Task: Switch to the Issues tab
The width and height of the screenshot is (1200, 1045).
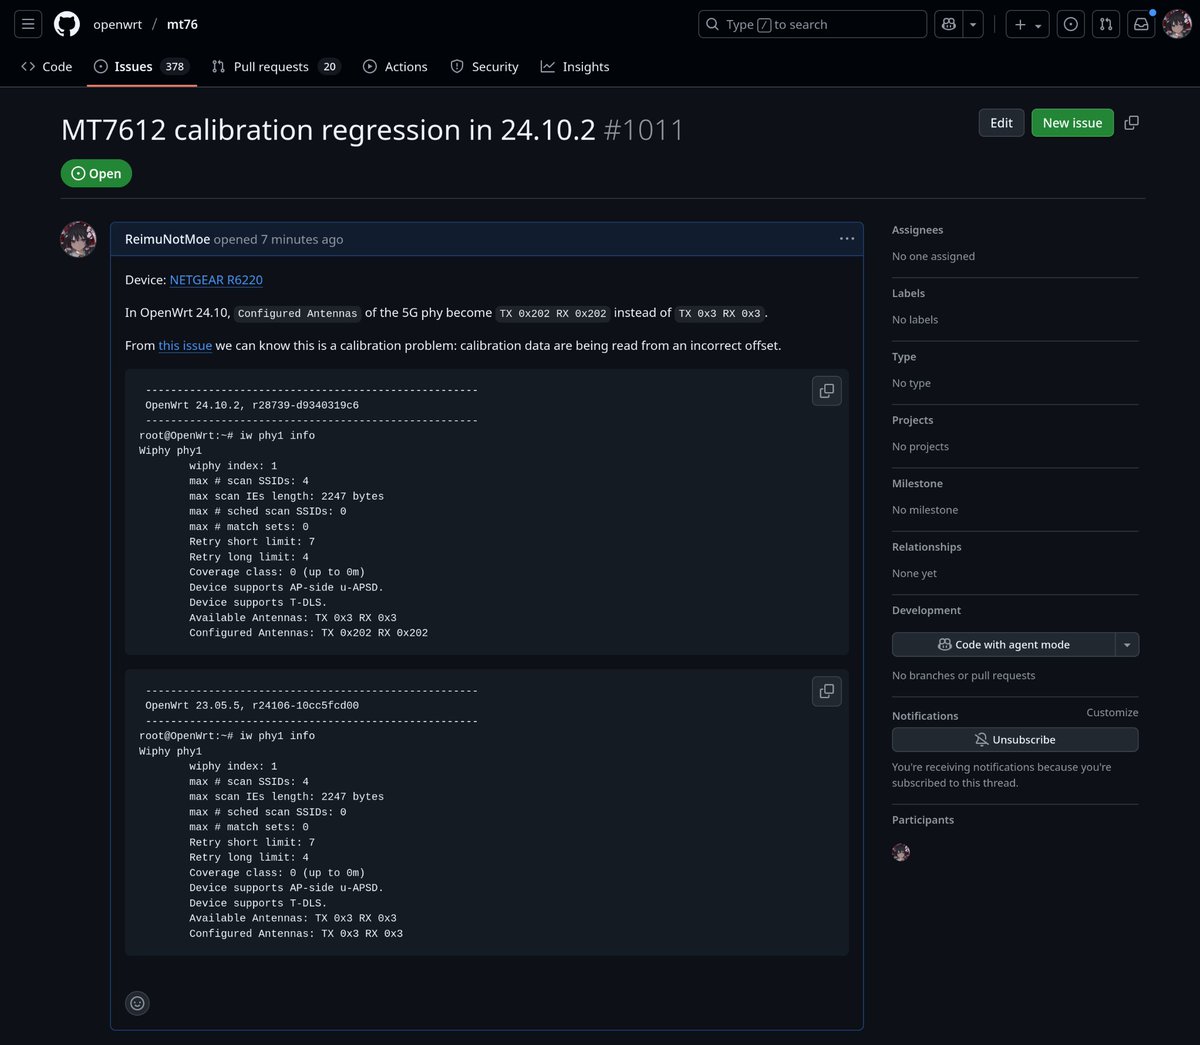Action: coord(142,67)
